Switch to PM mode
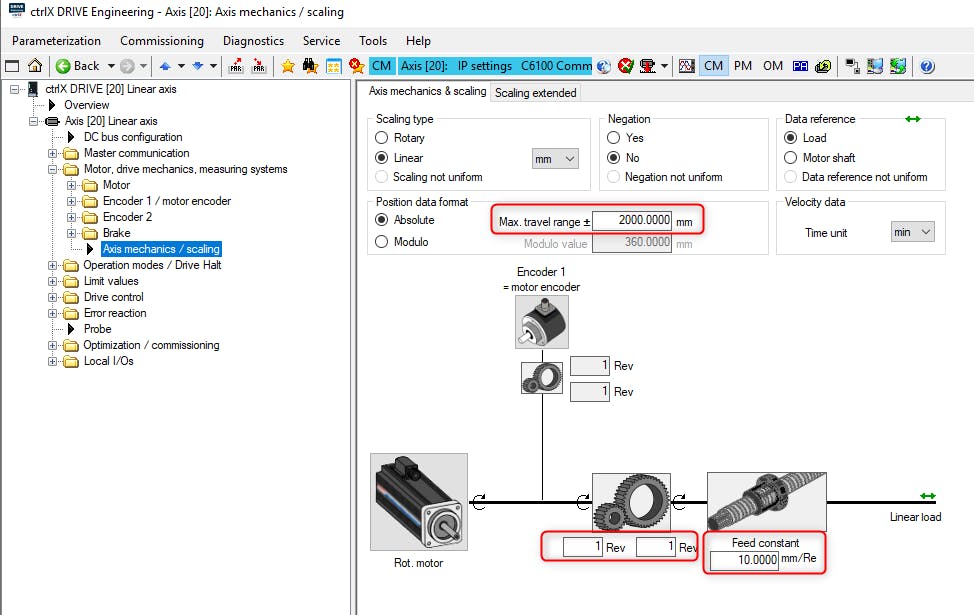Image resolution: width=974 pixels, height=615 pixels. [x=743, y=66]
